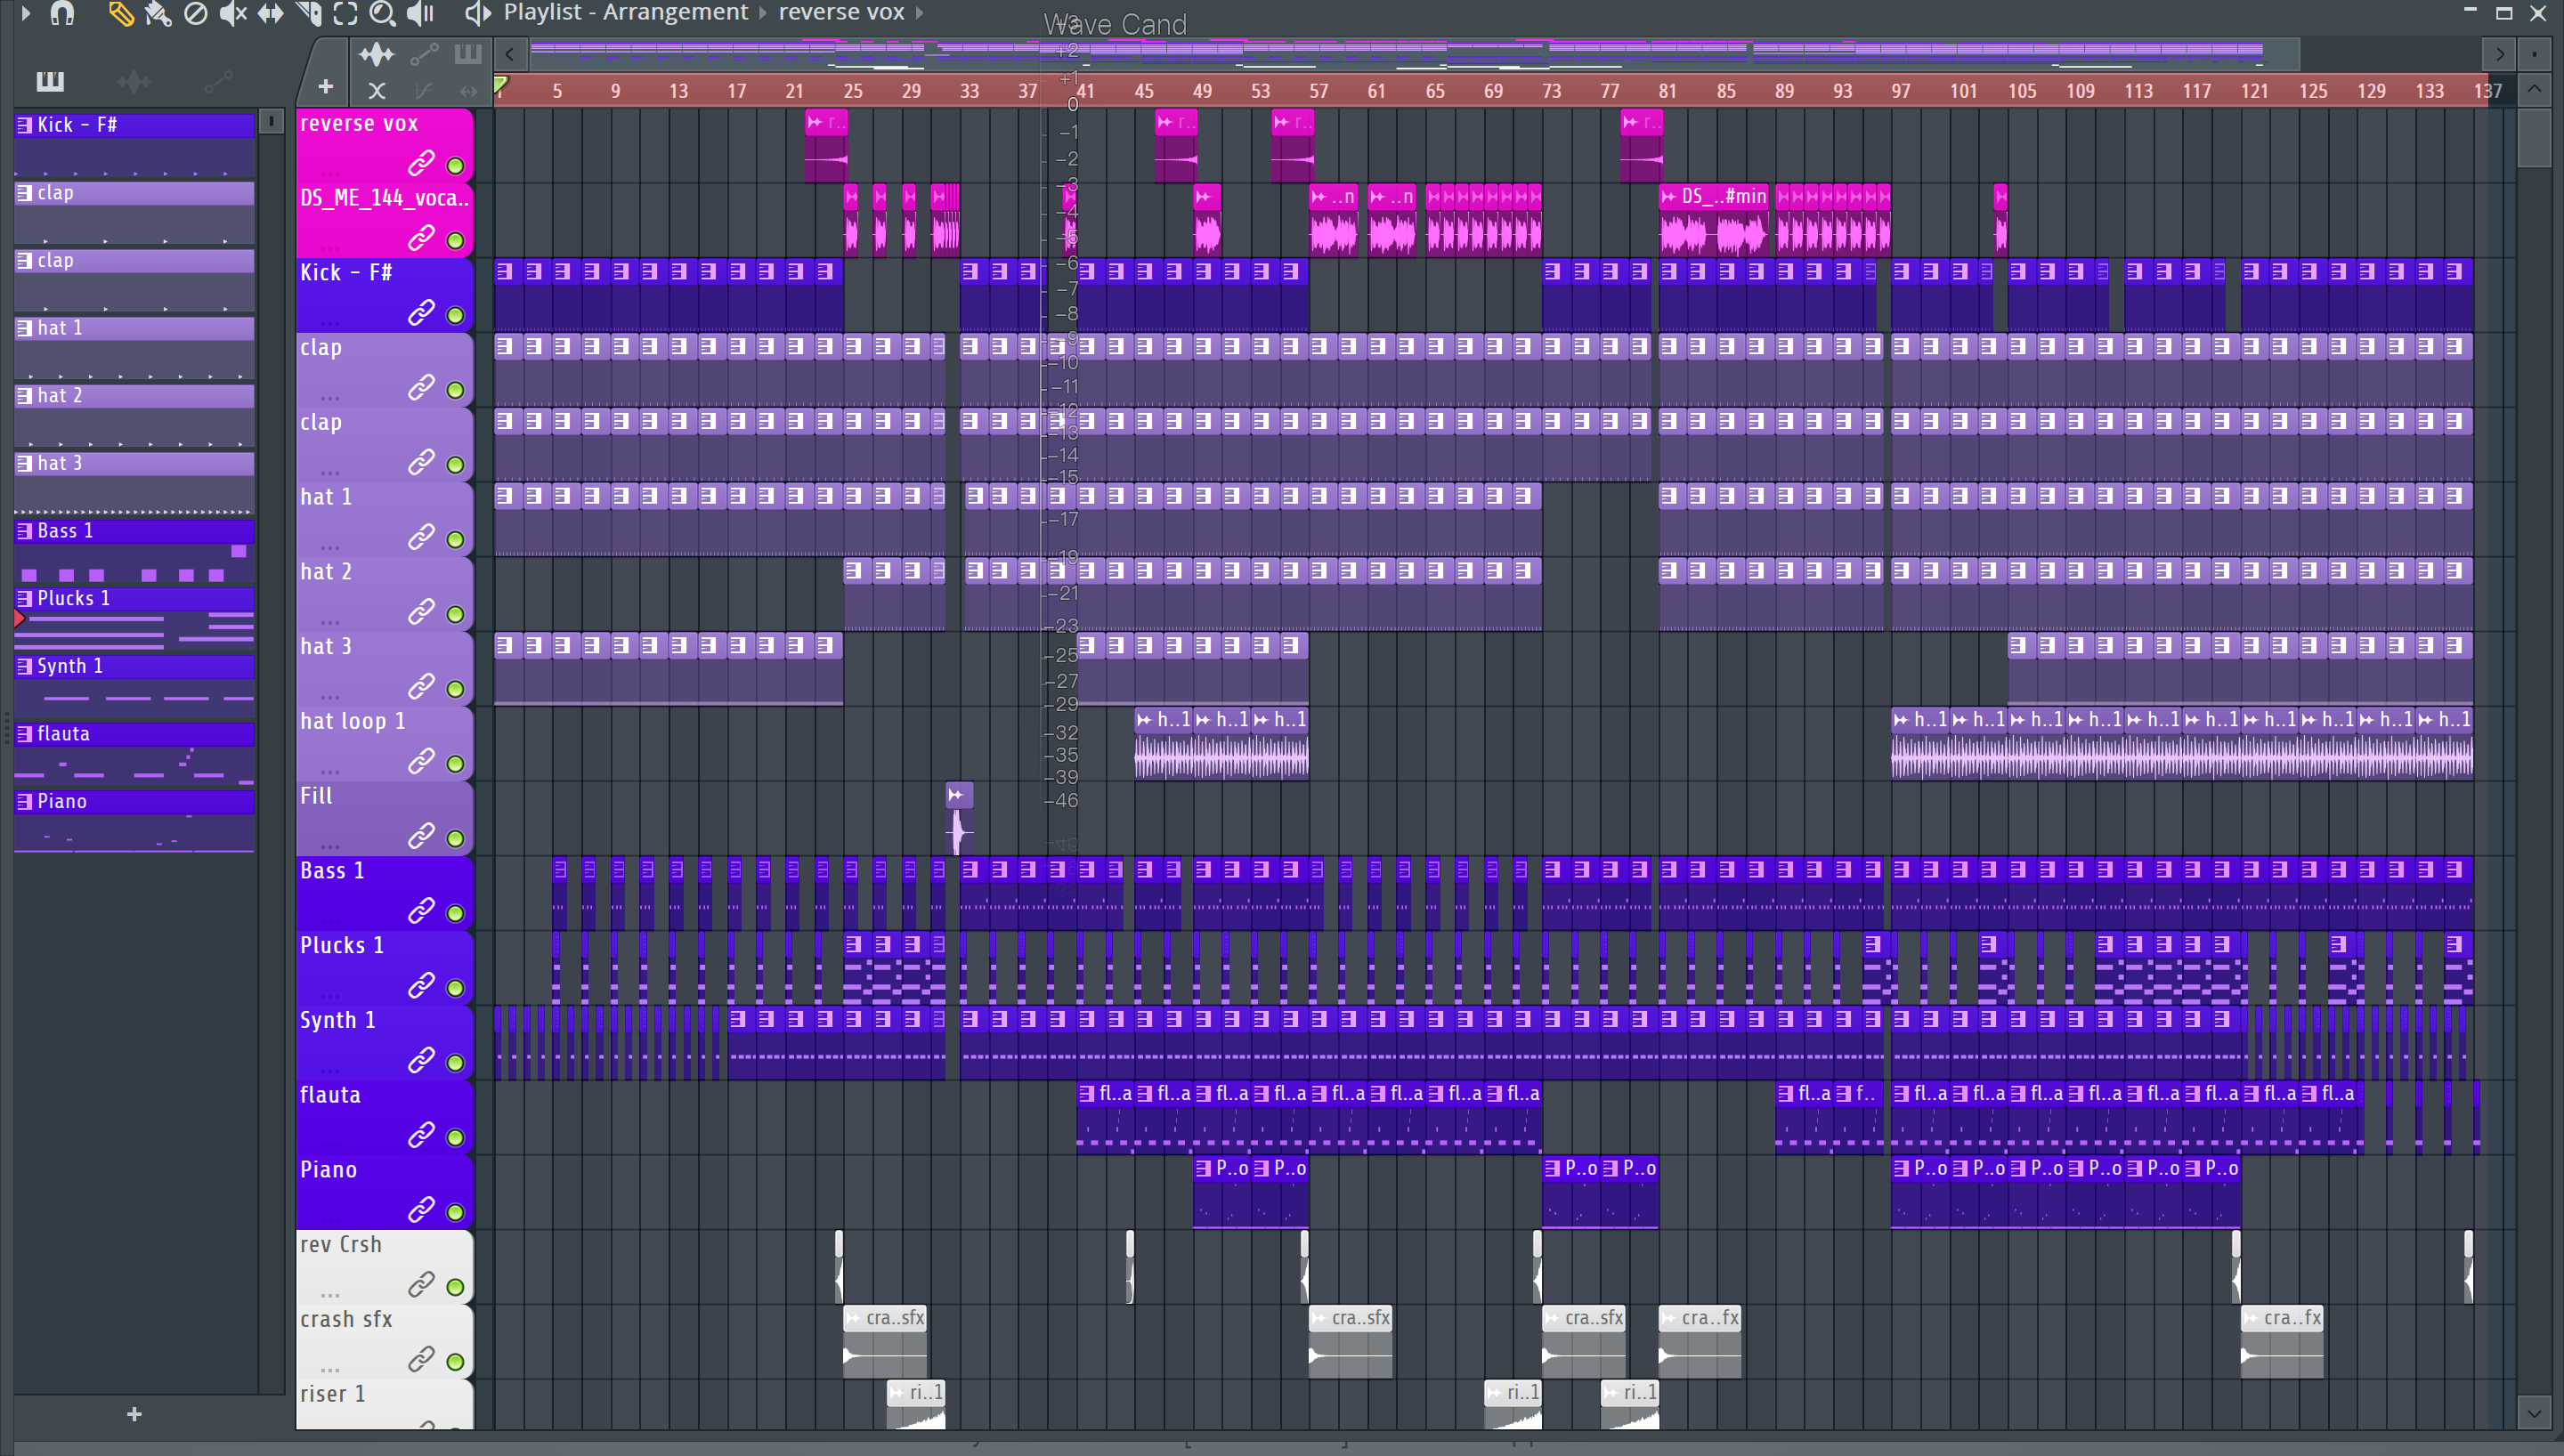Mute the Kick - F# track
This screenshot has width=2564, height=1456.
click(455, 315)
